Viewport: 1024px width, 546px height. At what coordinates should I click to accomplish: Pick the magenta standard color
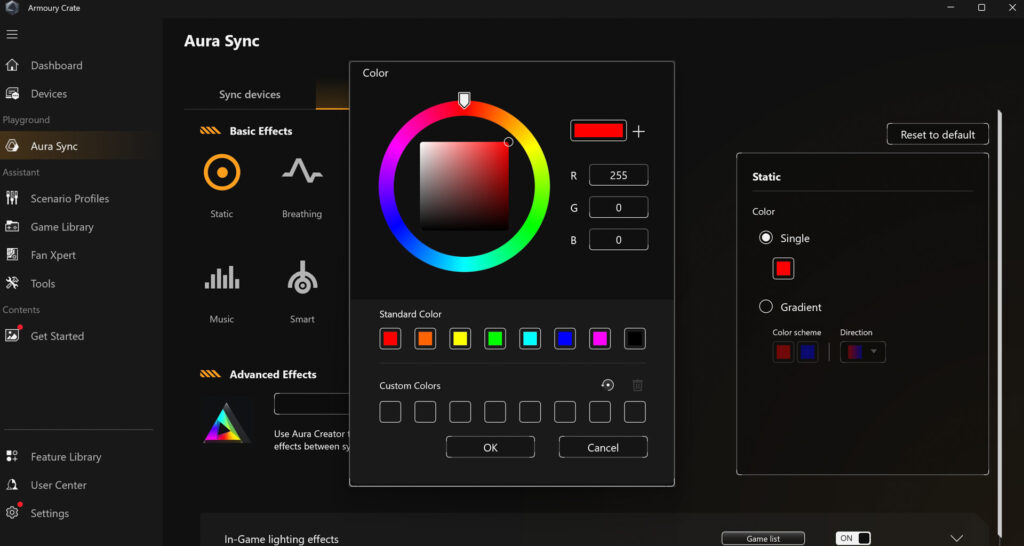tap(600, 339)
